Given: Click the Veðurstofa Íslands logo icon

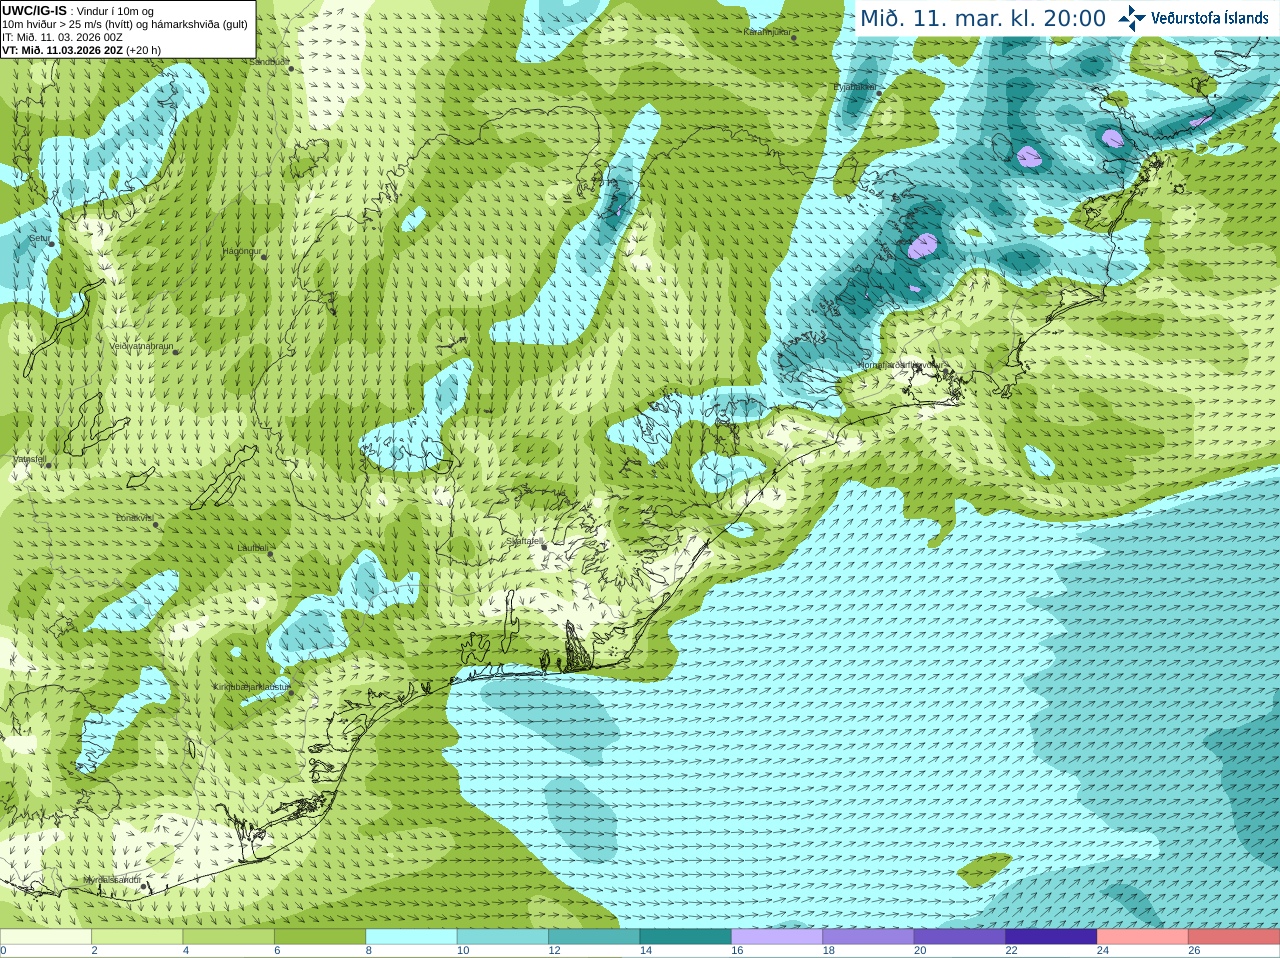Looking at the screenshot, I should pos(1131,18).
